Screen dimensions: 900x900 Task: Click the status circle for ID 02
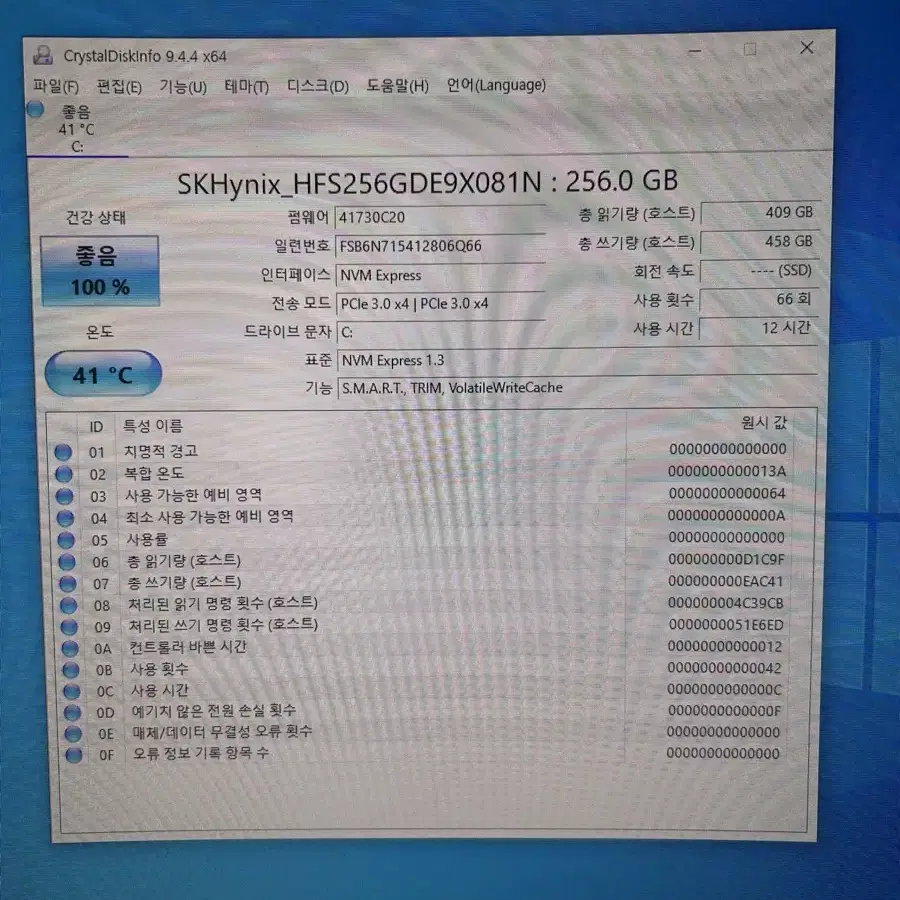tap(64, 474)
